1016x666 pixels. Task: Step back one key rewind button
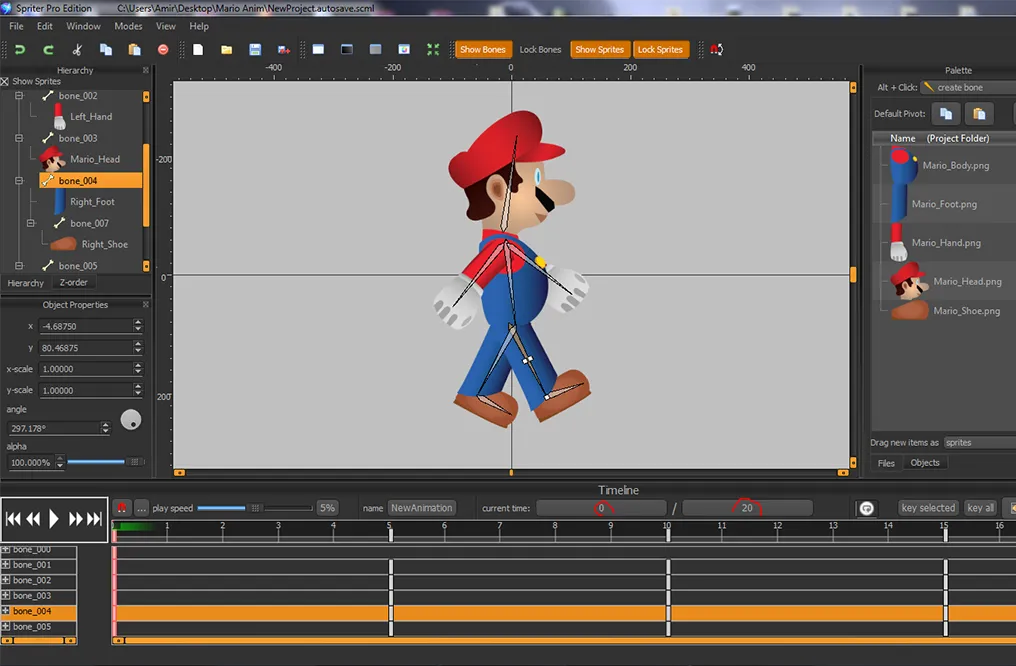[x=33, y=519]
